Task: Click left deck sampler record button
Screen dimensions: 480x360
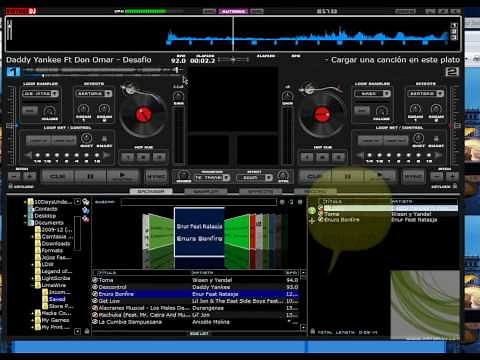Action: pyautogui.click(x=30, y=110)
